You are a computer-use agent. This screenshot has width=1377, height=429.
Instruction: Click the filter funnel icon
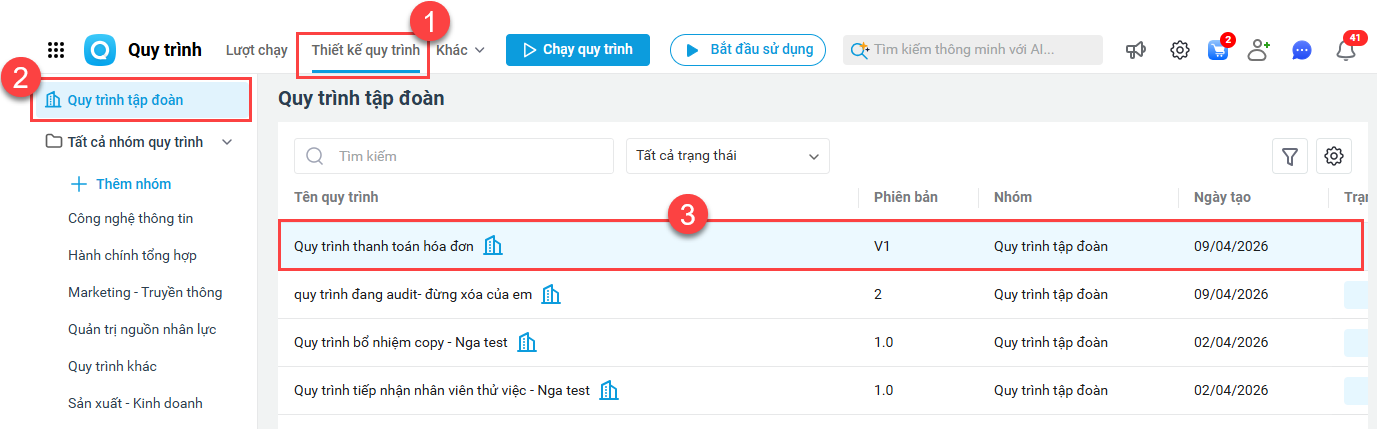(x=1290, y=156)
